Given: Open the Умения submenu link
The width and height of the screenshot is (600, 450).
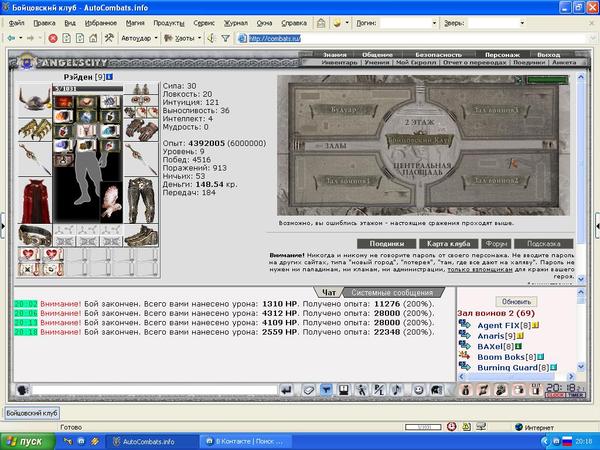Looking at the screenshot, I should [377, 62].
